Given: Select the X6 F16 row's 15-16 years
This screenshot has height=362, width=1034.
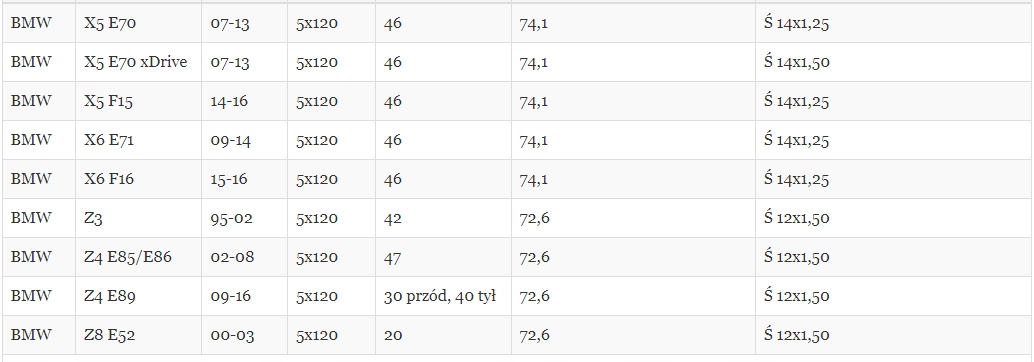Looking at the screenshot, I should pos(229,179).
